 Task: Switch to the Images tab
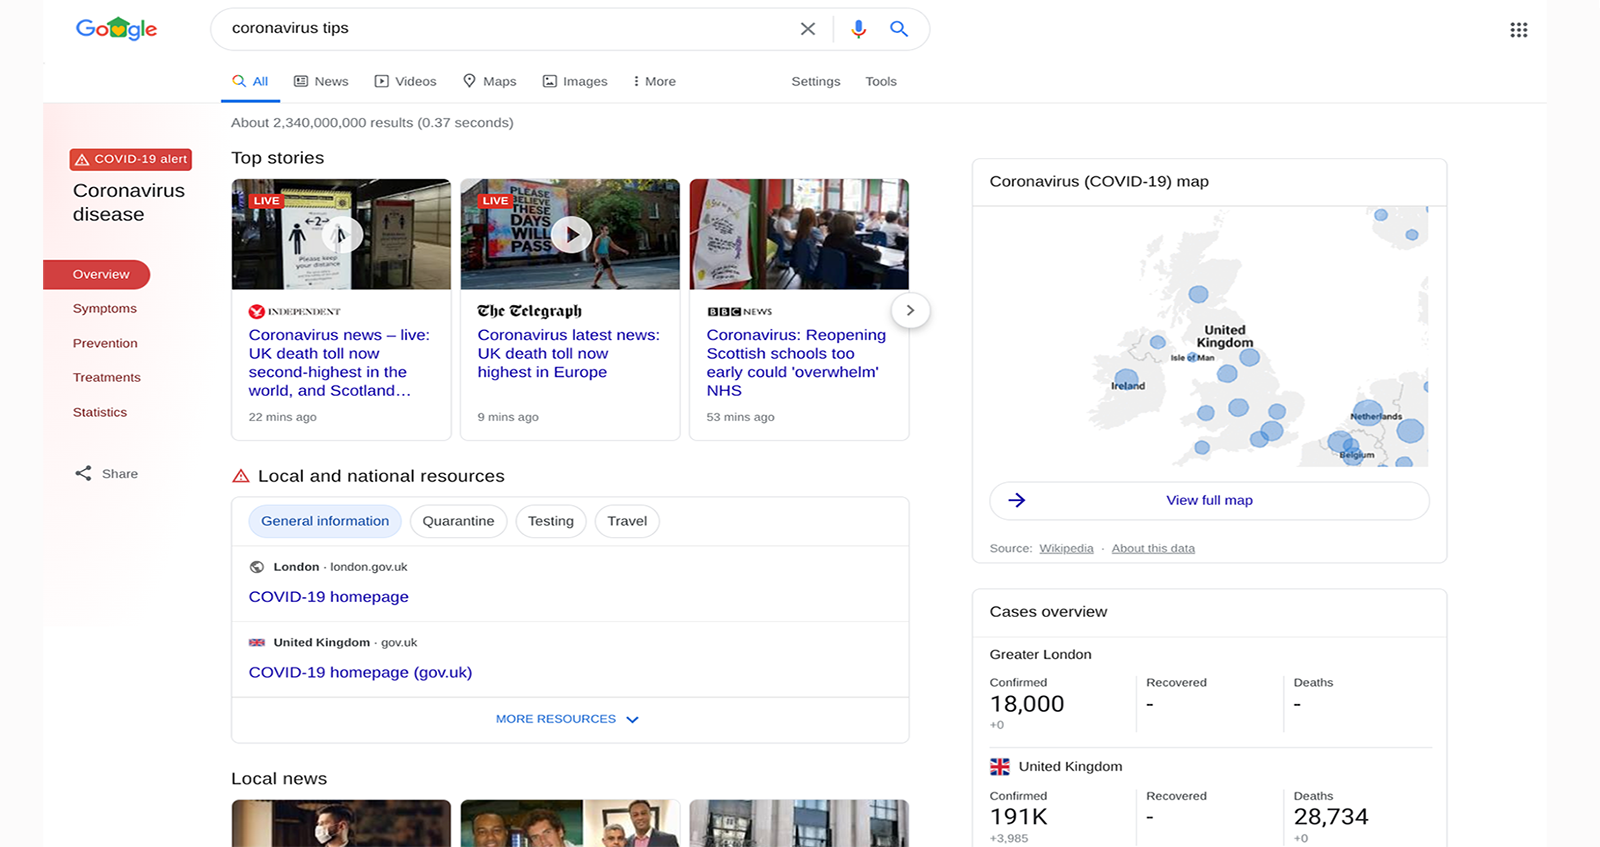[x=575, y=82]
